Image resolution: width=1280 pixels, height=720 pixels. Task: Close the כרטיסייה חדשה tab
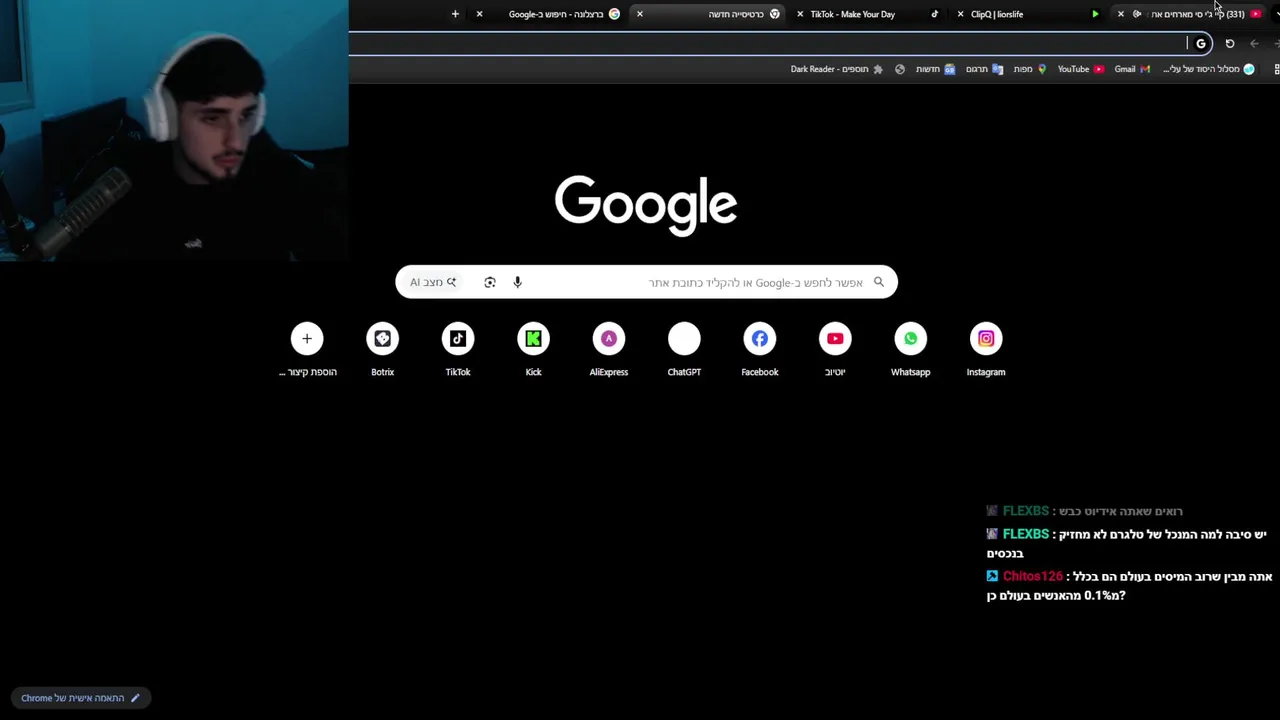640,14
